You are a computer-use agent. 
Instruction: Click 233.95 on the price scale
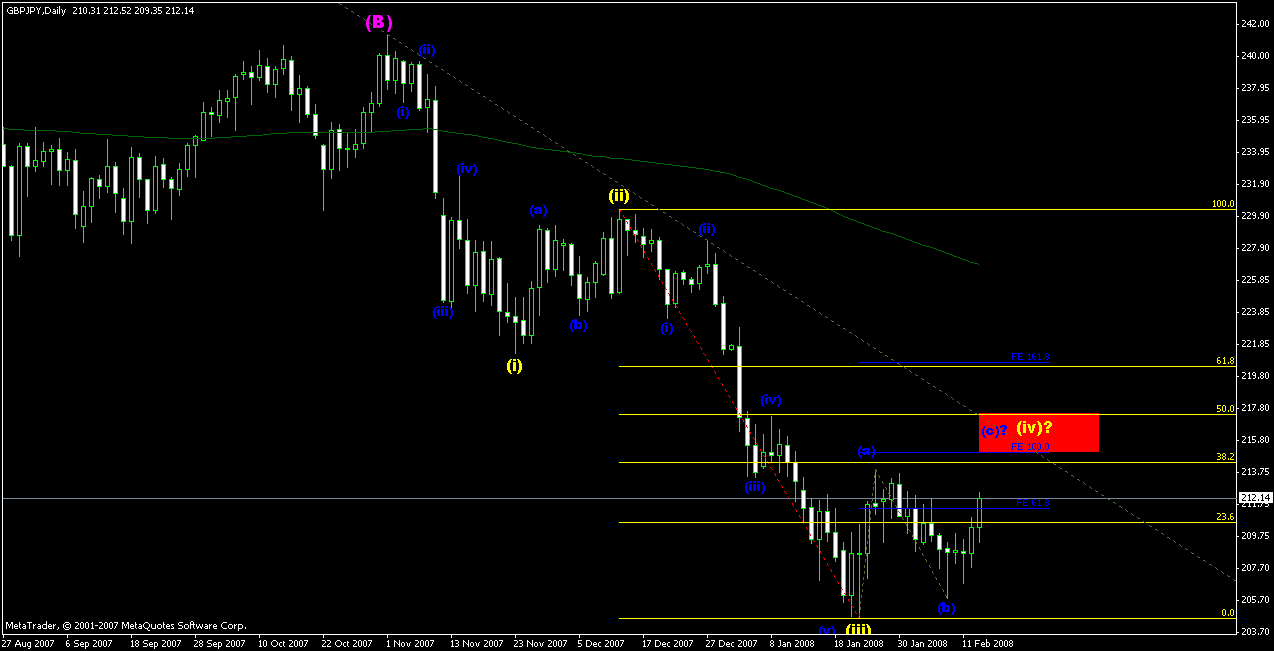[x=1254, y=151]
